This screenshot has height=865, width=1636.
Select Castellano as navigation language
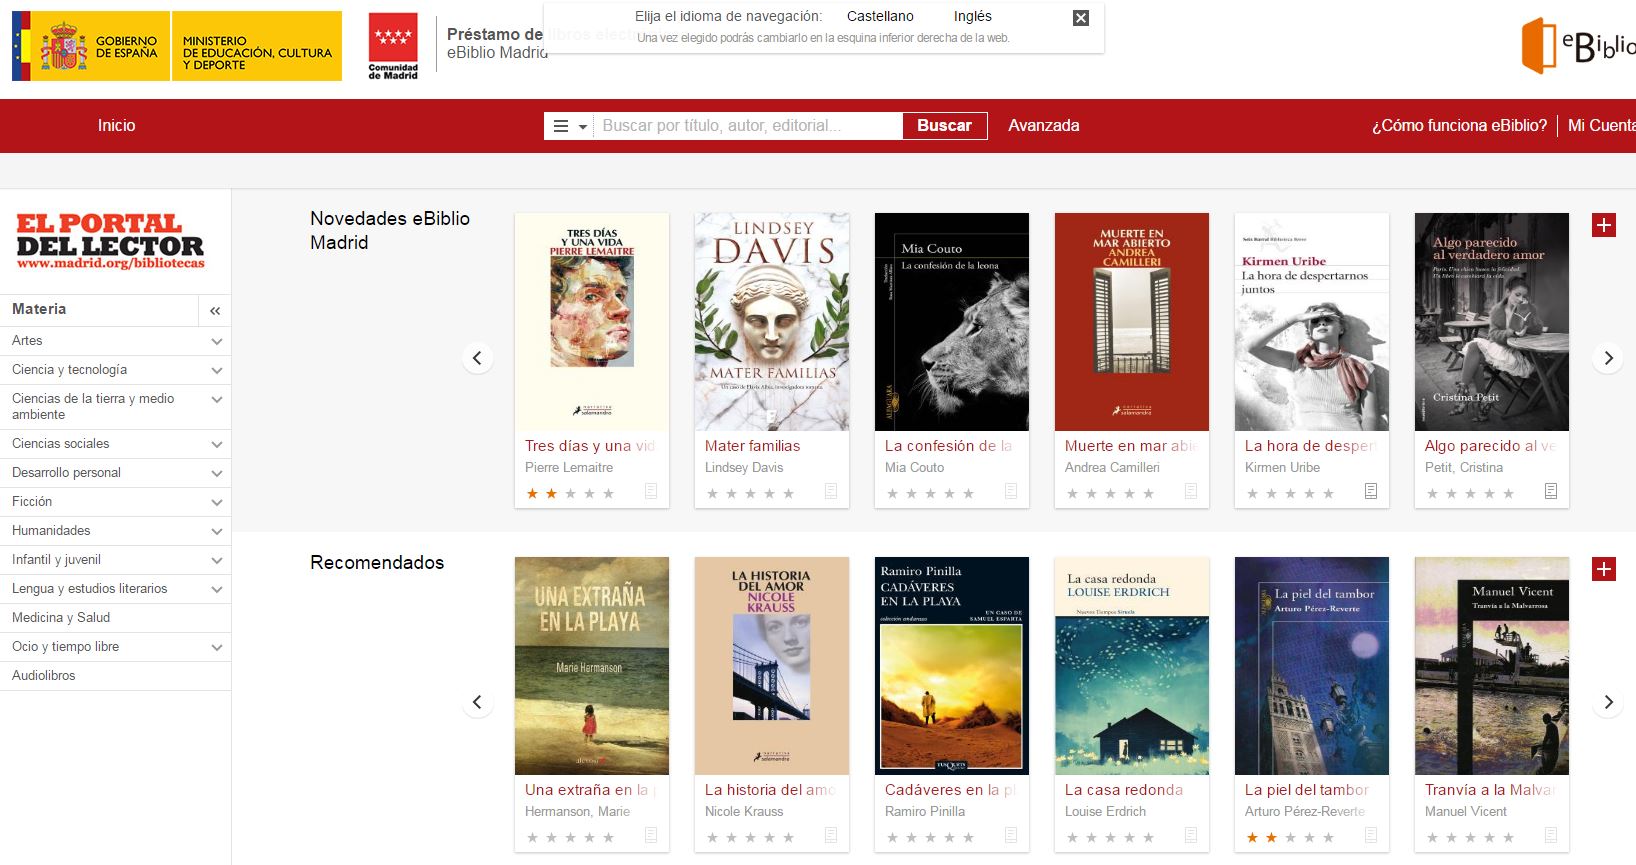point(880,16)
